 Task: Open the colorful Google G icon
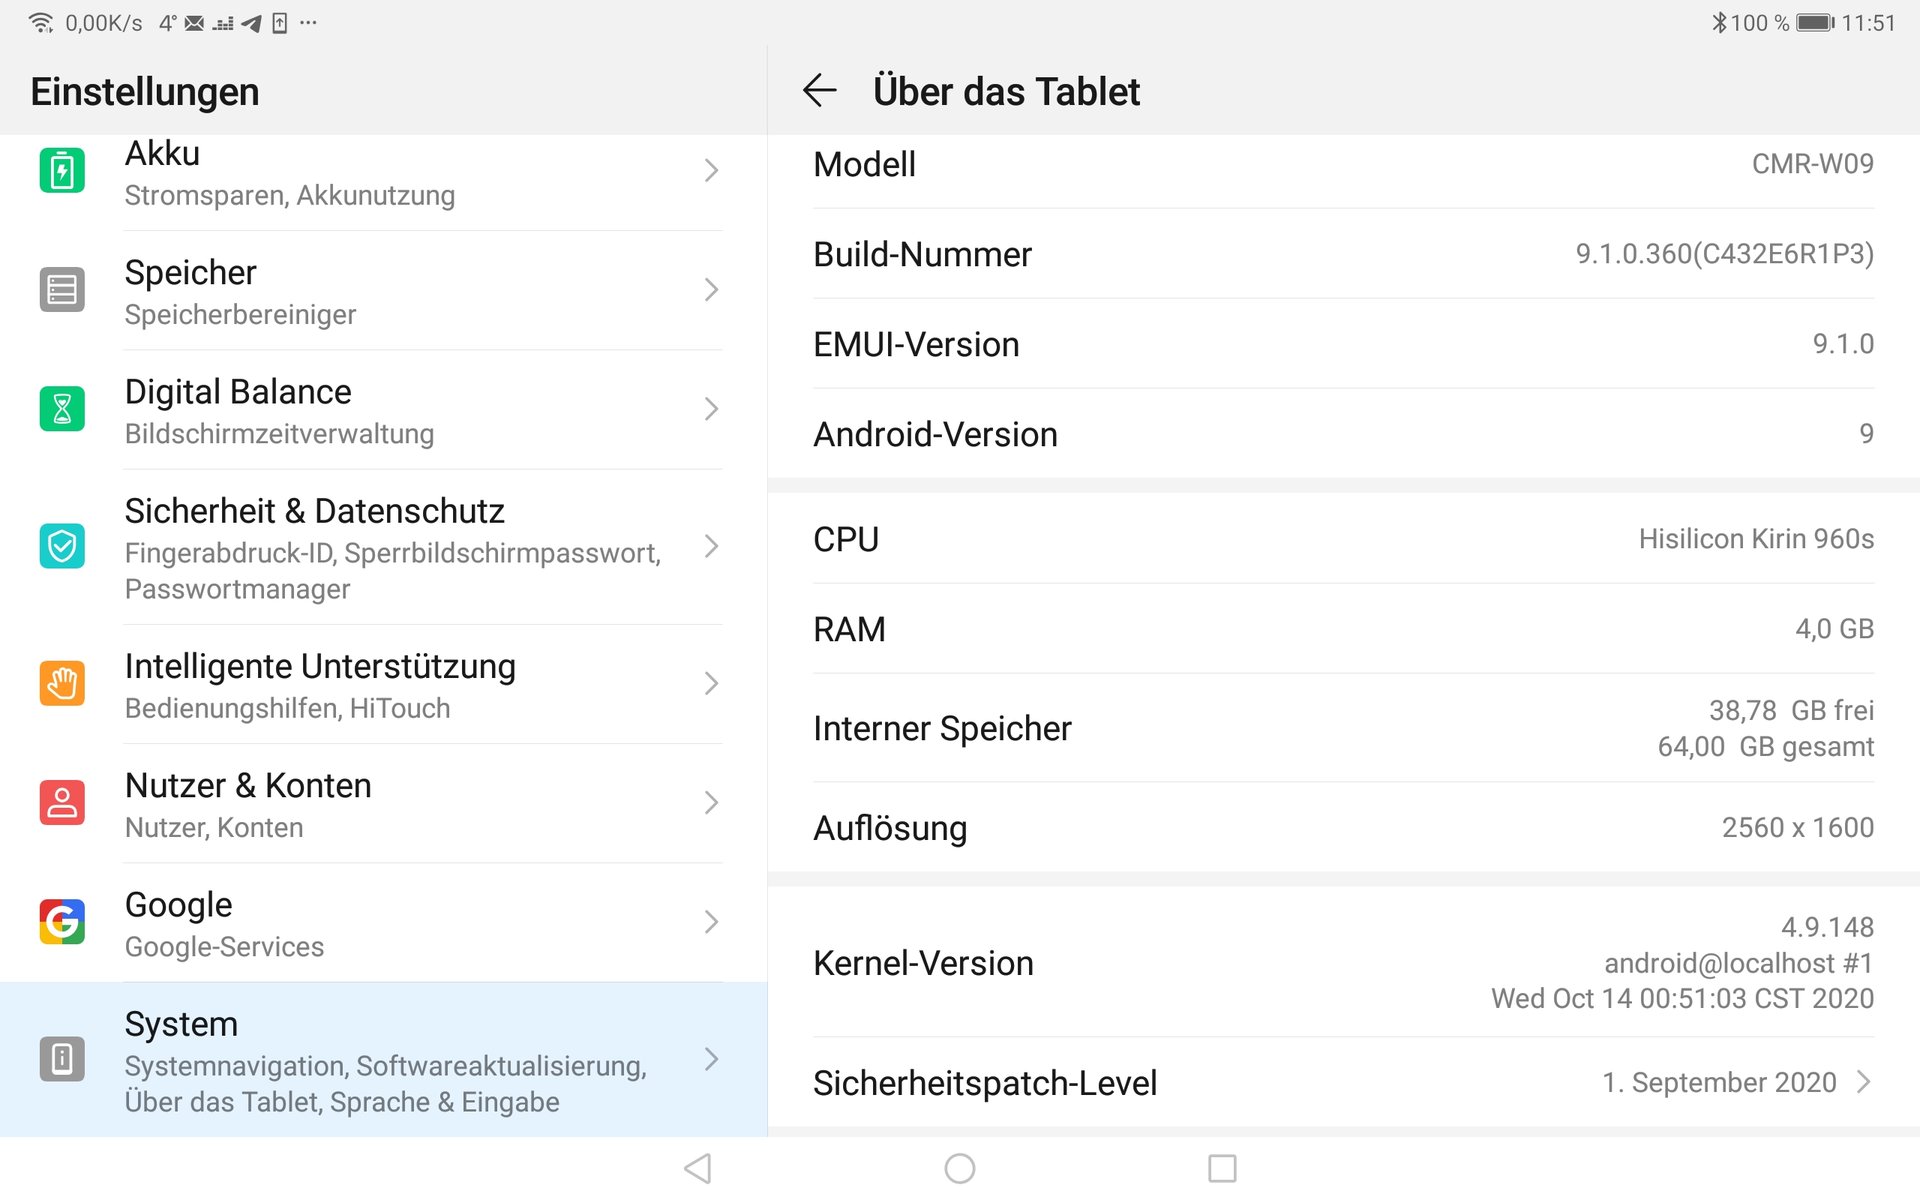pyautogui.click(x=62, y=922)
